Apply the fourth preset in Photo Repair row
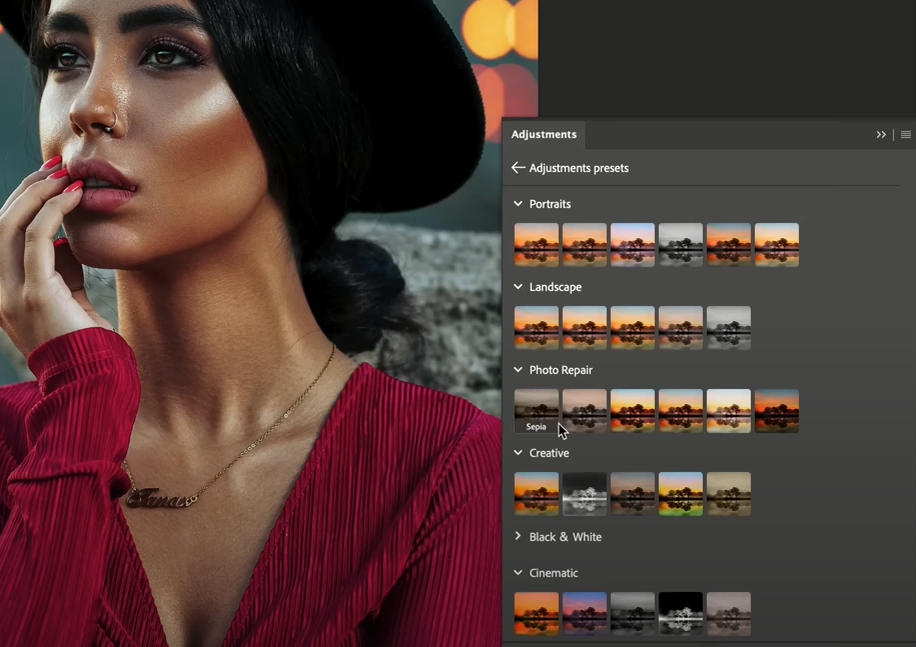This screenshot has height=647, width=916. tap(681, 411)
